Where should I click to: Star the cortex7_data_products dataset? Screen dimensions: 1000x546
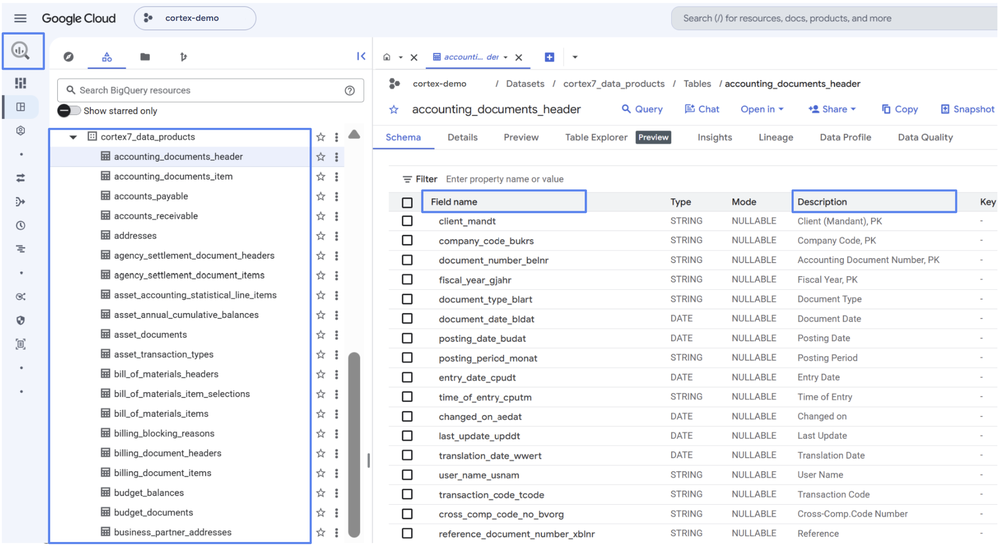click(x=321, y=136)
